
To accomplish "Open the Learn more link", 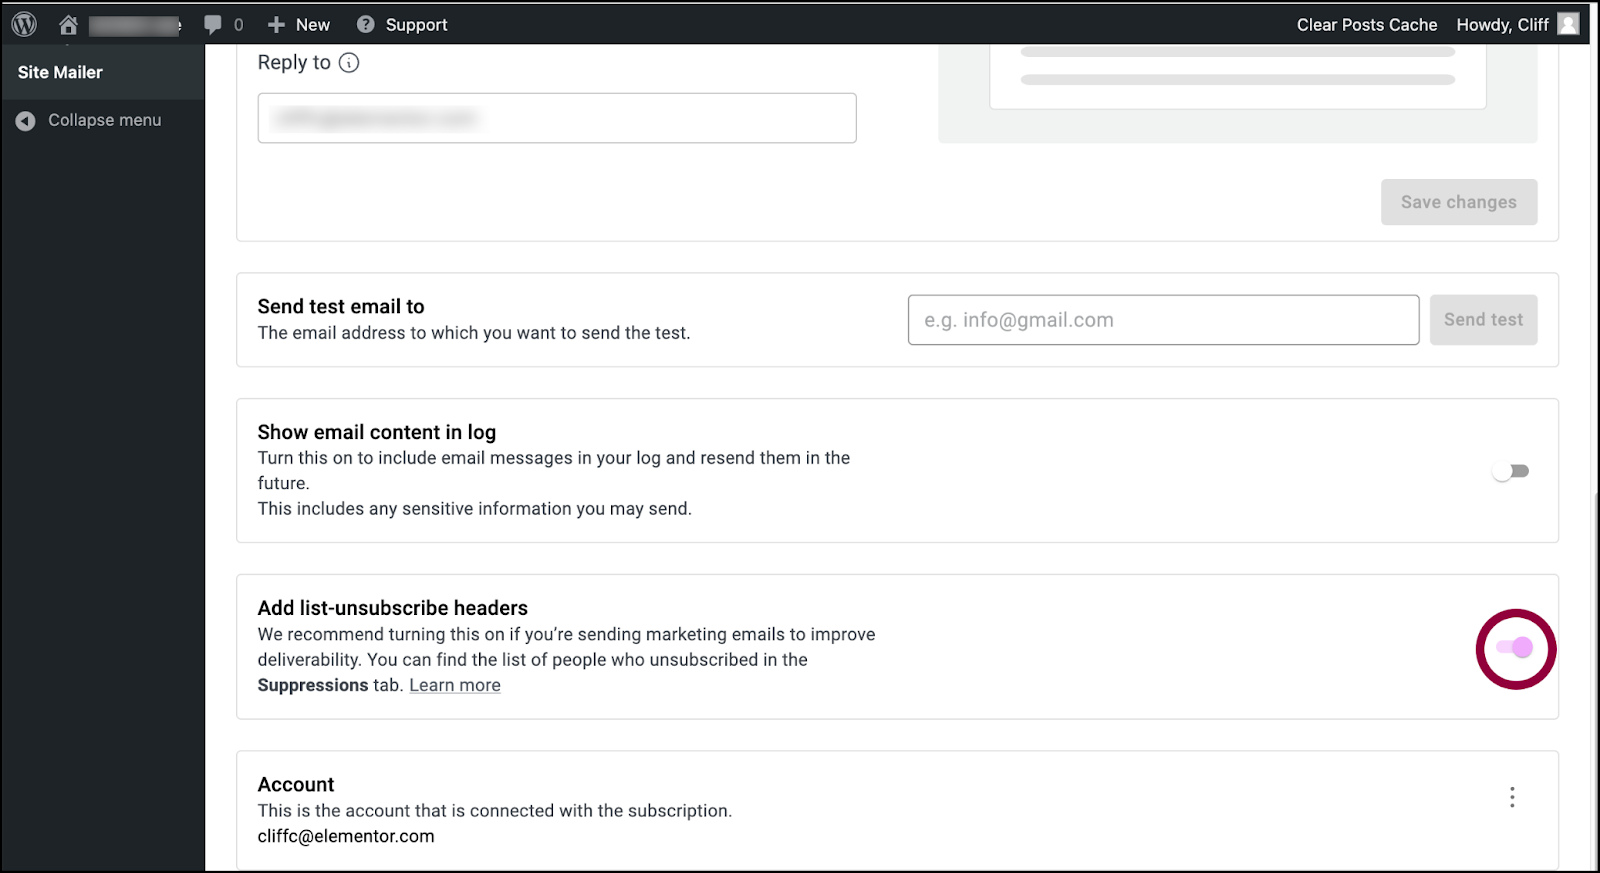I will (x=455, y=685).
